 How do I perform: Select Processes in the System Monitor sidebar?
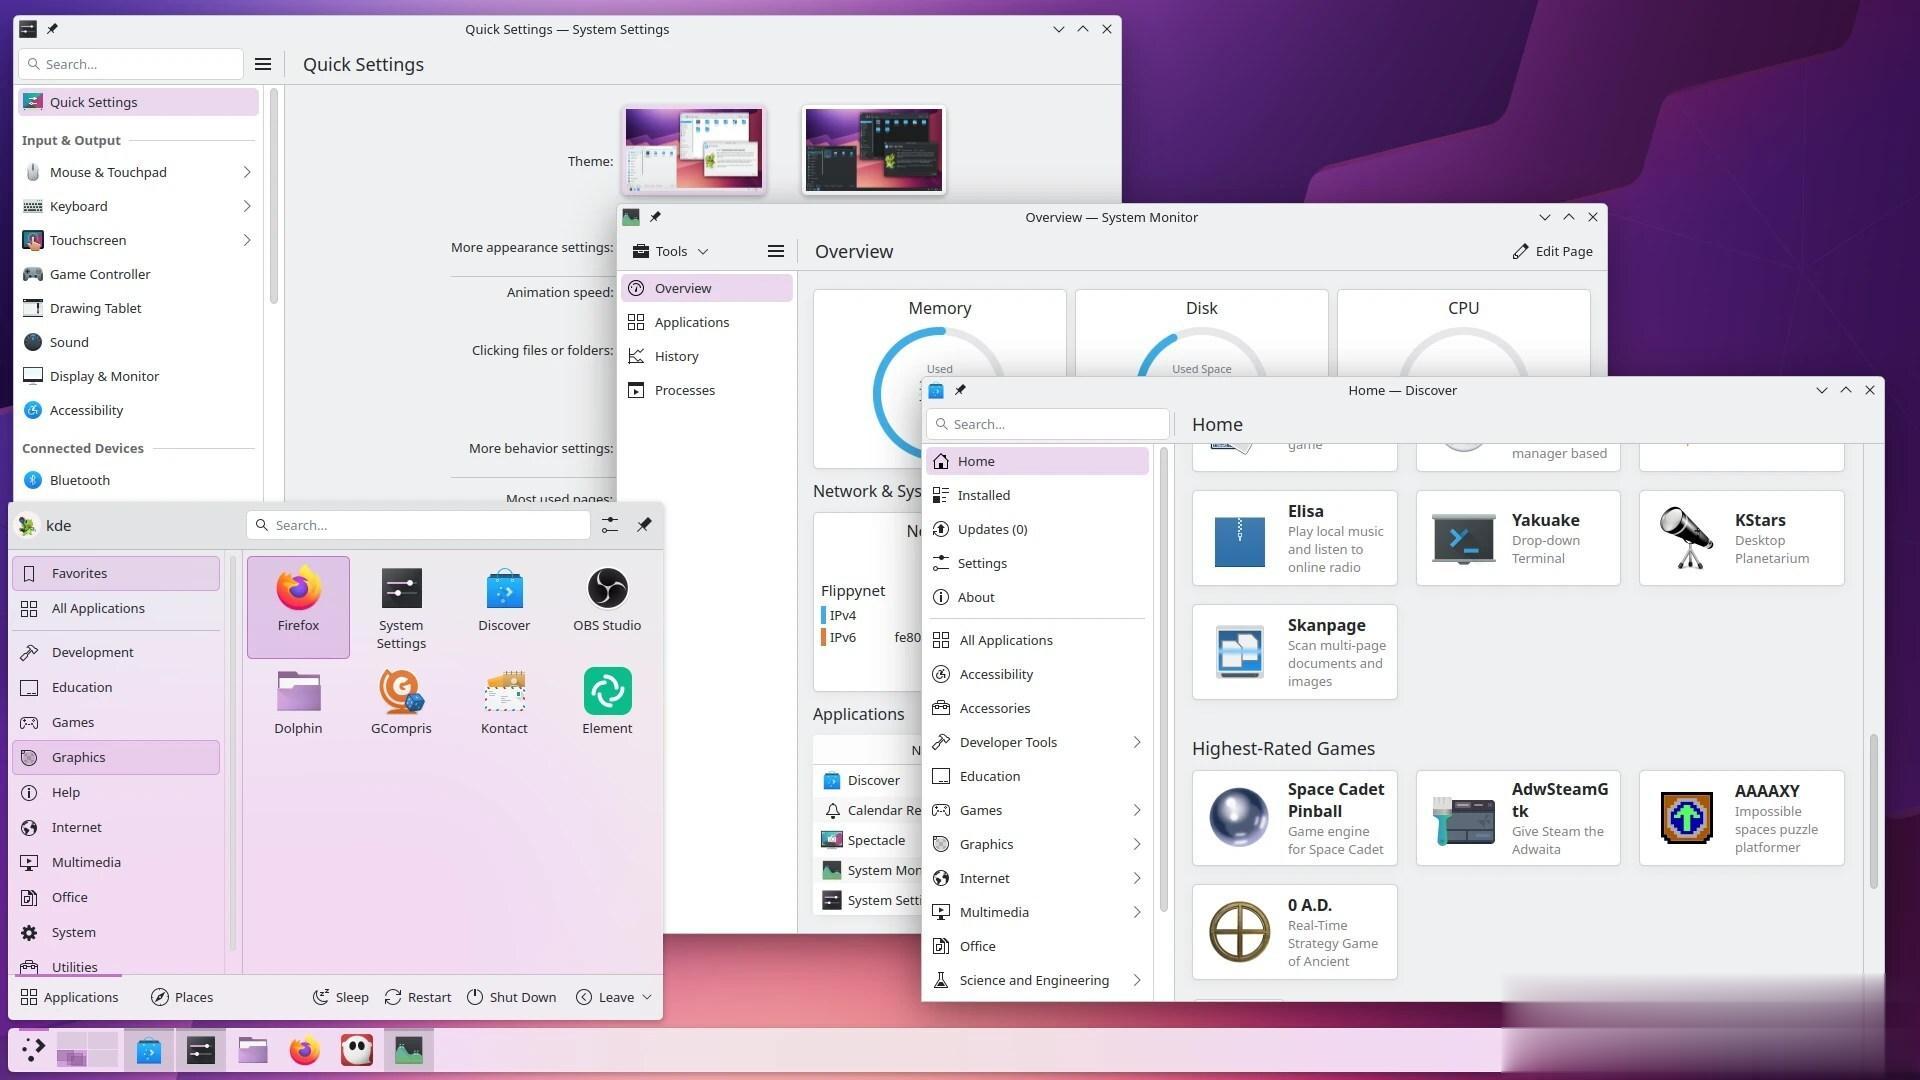click(684, 390)
